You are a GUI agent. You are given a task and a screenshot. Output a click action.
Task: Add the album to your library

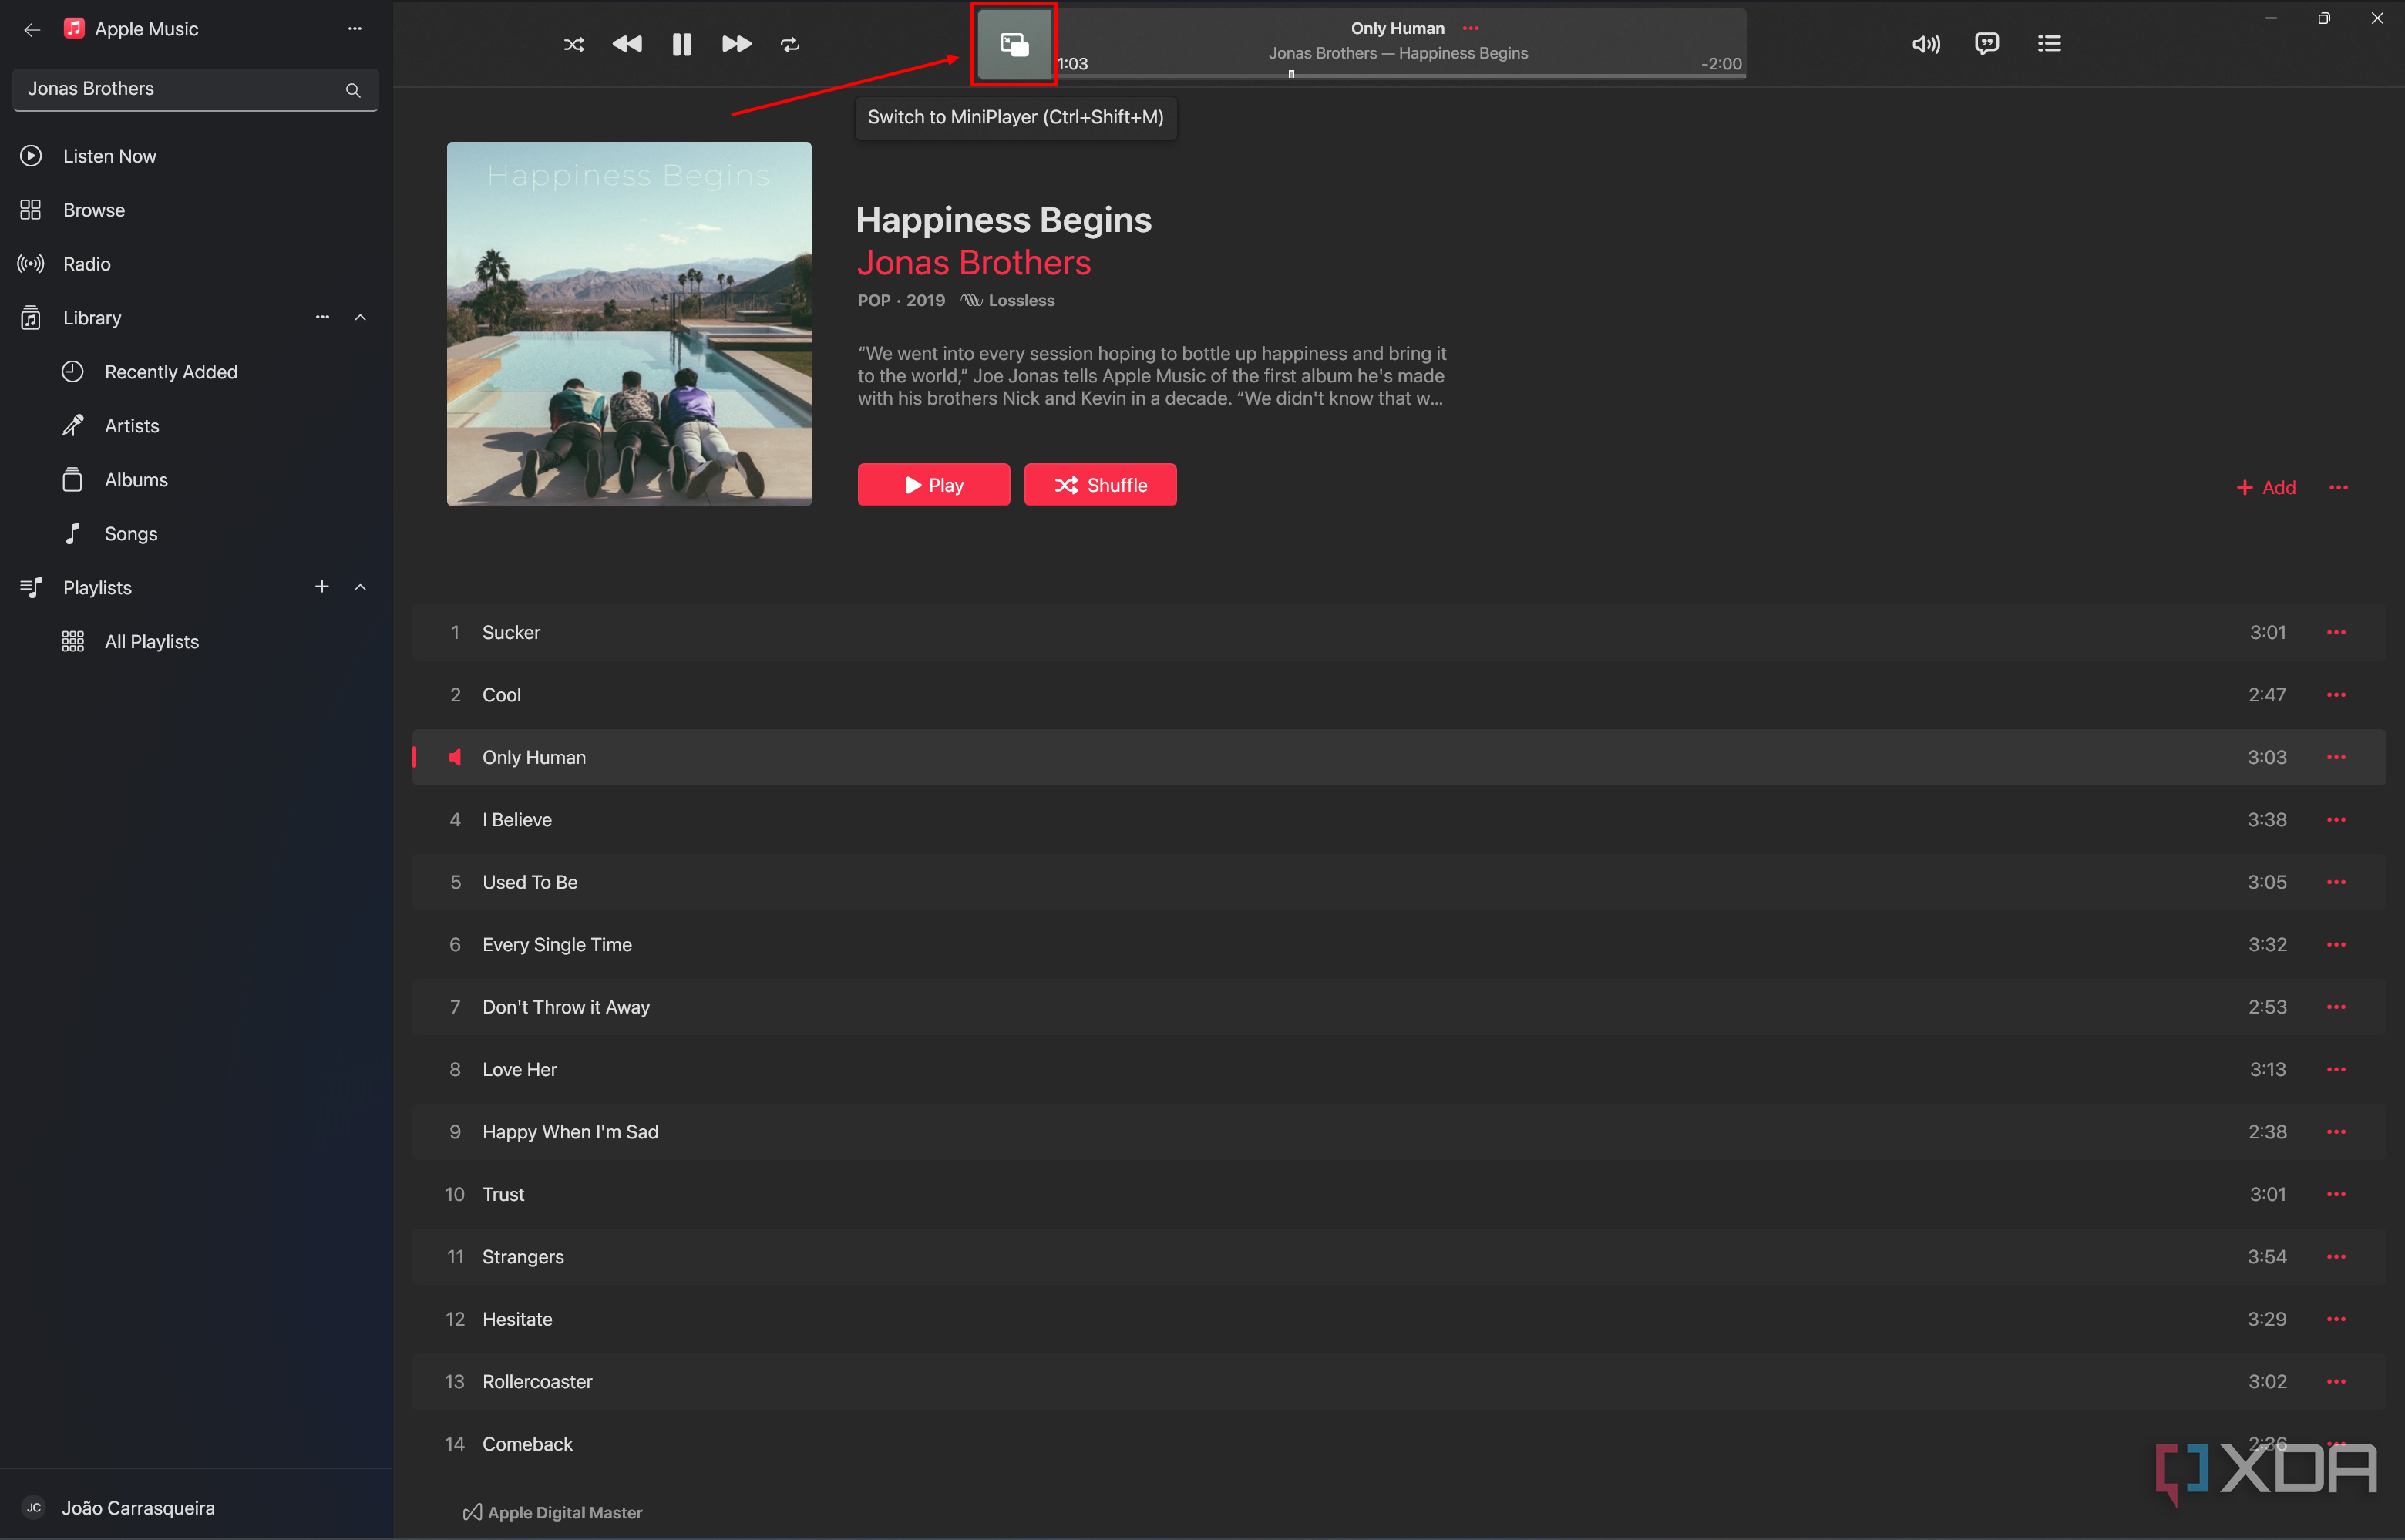pyautogui.click(x=2266, y=487)
